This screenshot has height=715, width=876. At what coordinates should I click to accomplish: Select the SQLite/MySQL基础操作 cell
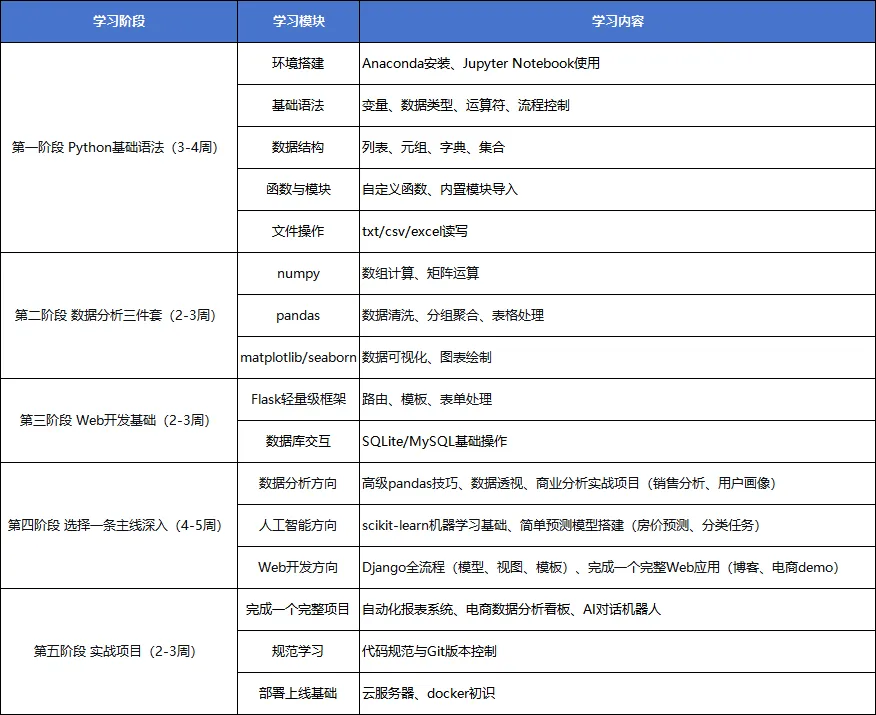tap(617, 441)
